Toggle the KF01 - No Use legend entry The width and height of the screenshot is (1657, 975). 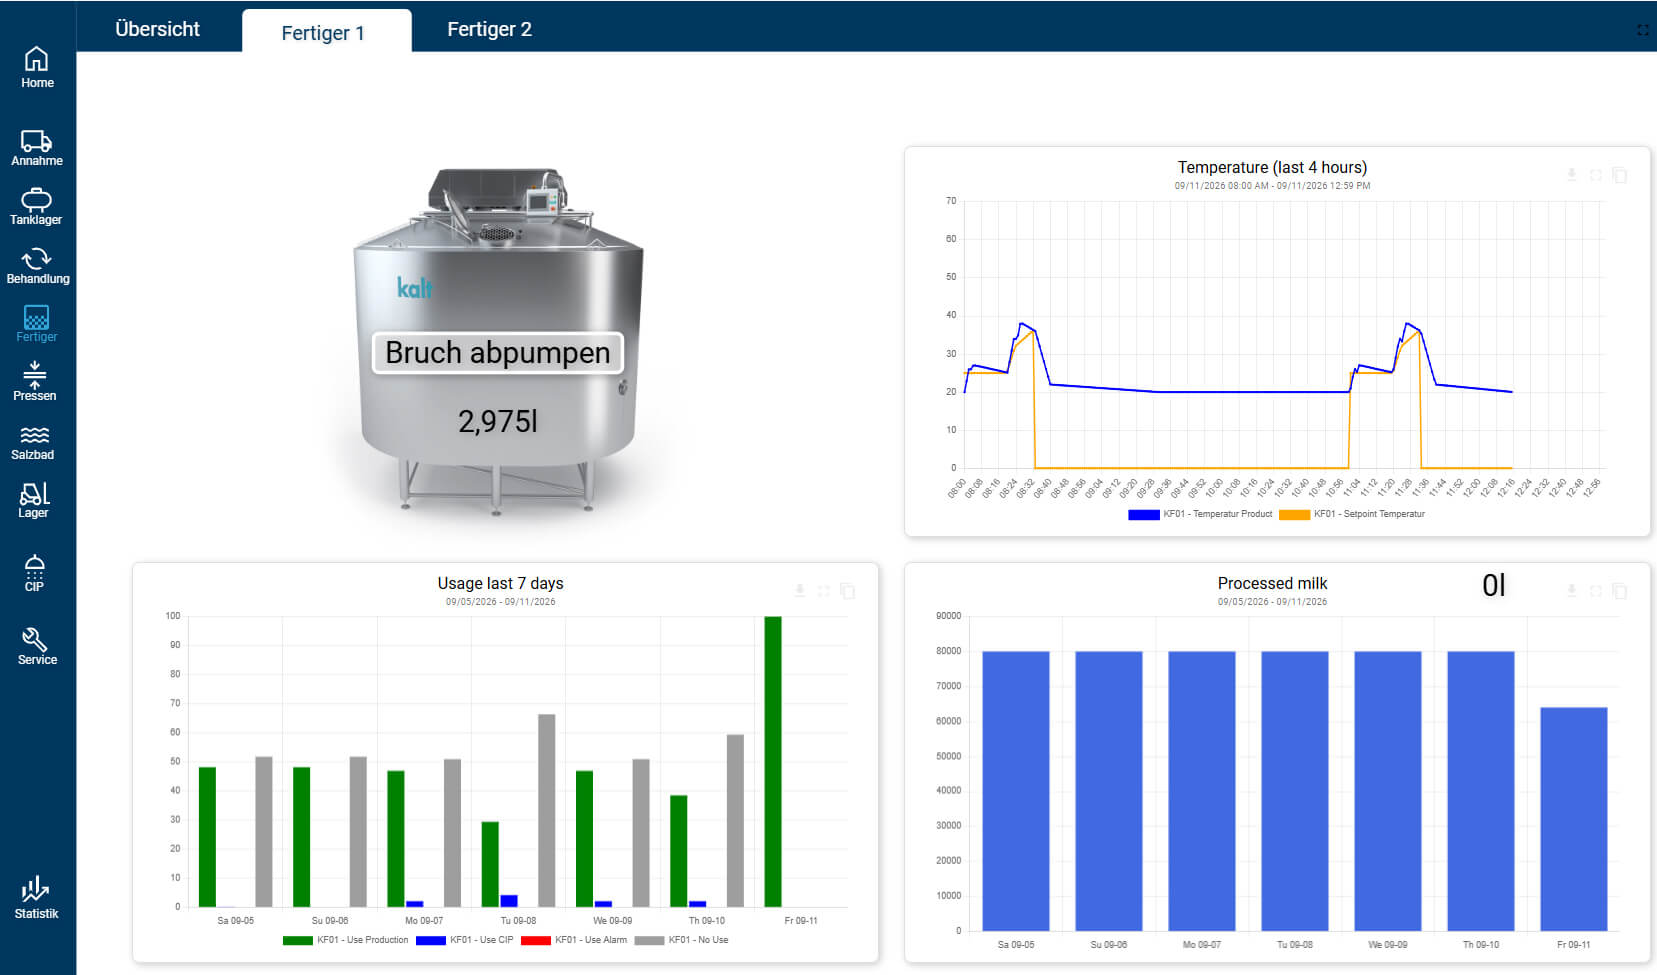pos(682,940)
